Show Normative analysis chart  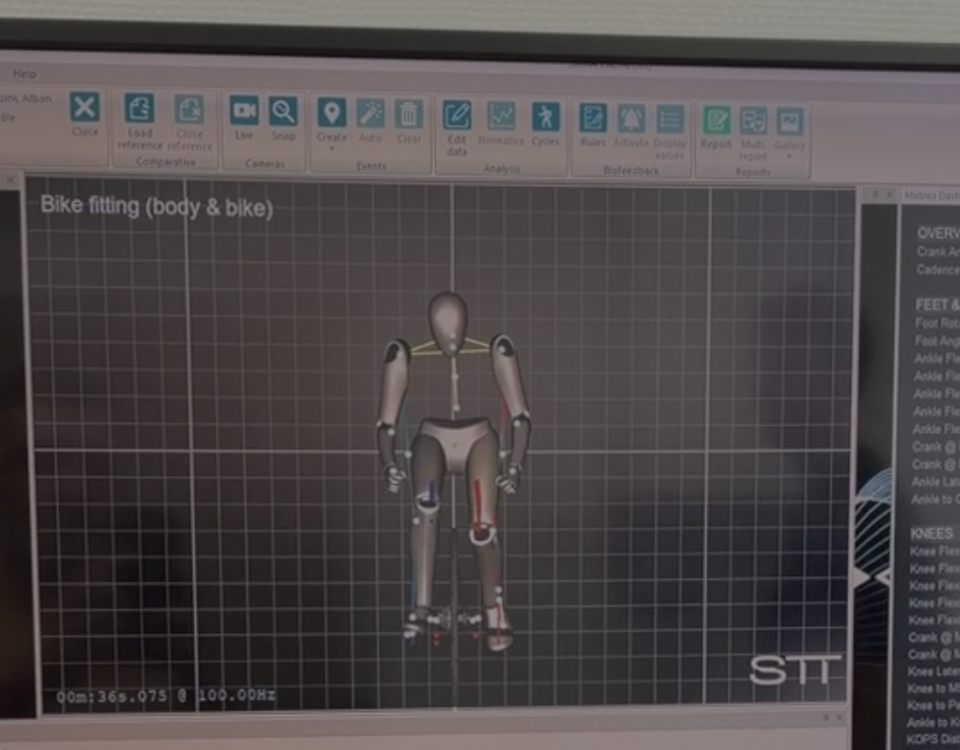pos(501,117)
